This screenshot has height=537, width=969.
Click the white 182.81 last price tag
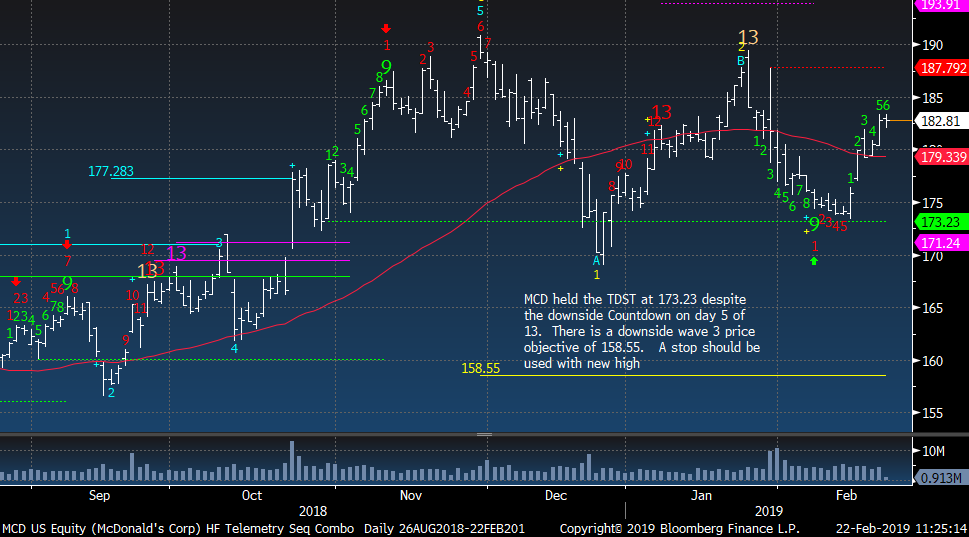[x=941, y=121]
